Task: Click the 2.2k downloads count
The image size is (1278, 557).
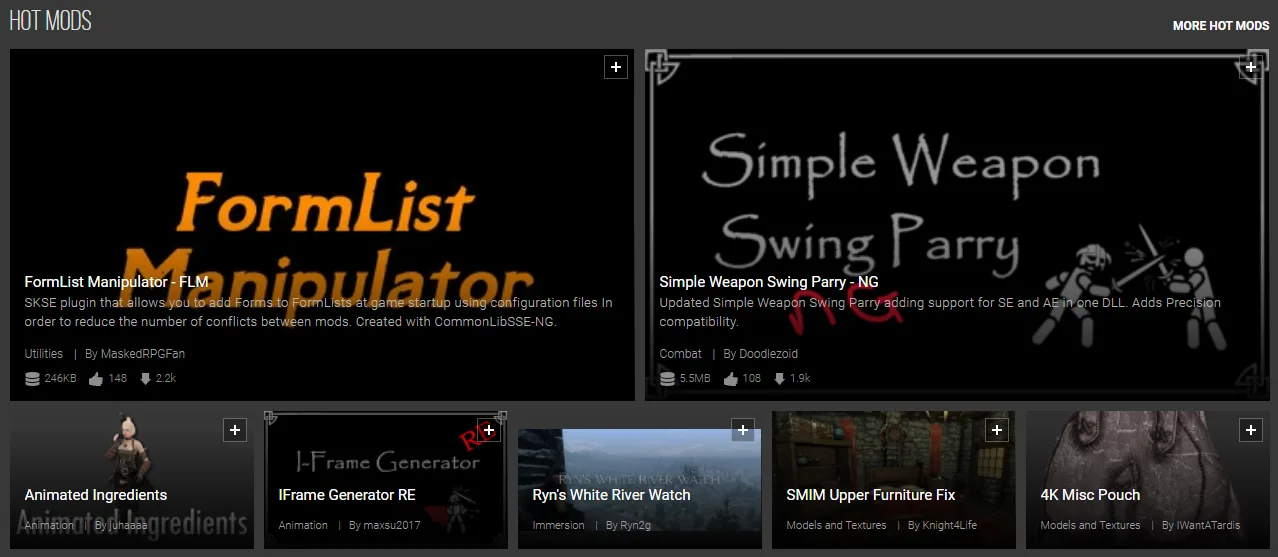Action: (166, 379)
